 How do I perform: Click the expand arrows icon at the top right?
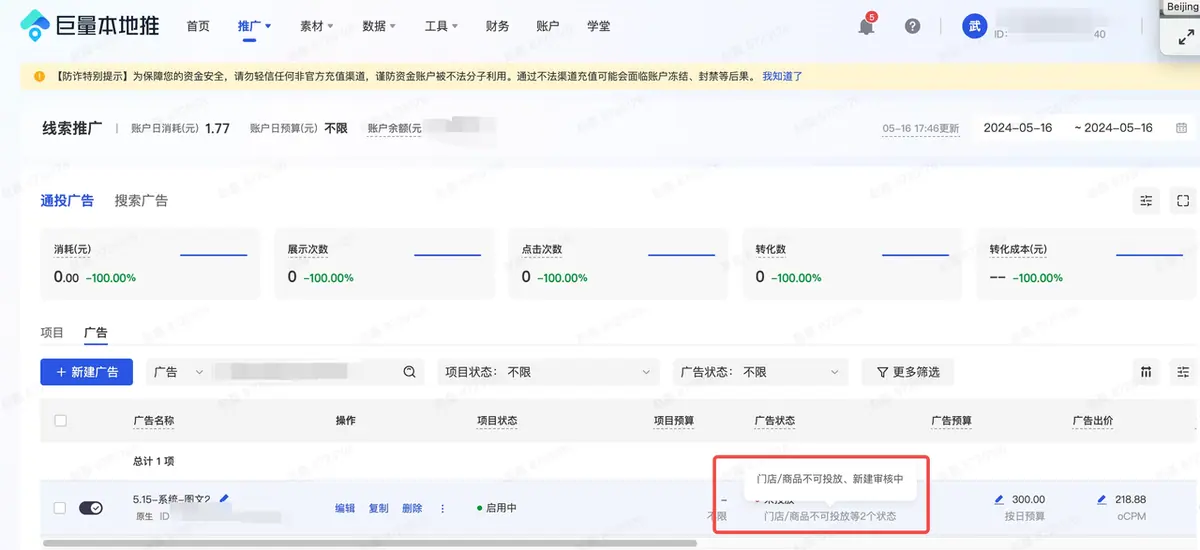(x=1186, y=39)
